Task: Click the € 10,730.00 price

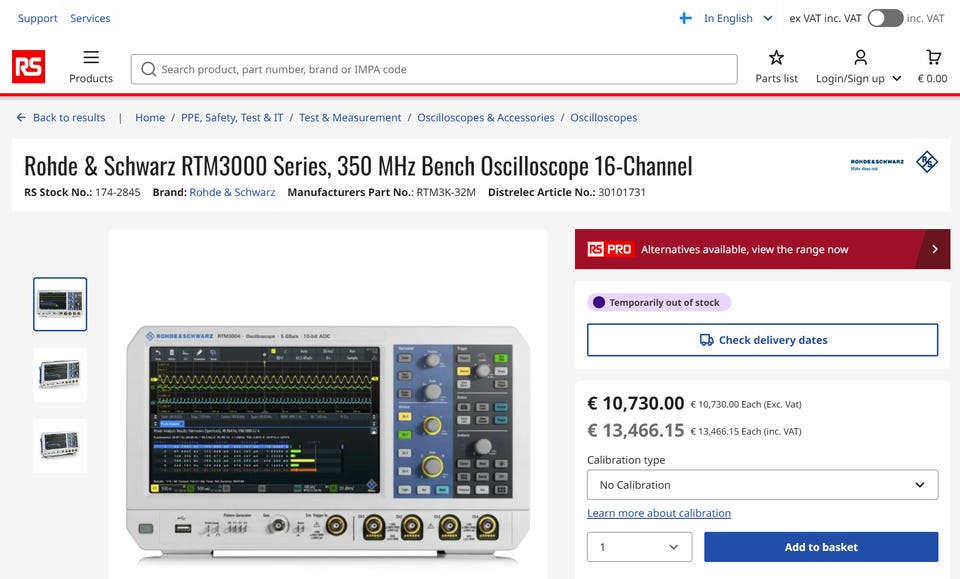Action: point(636,403)
